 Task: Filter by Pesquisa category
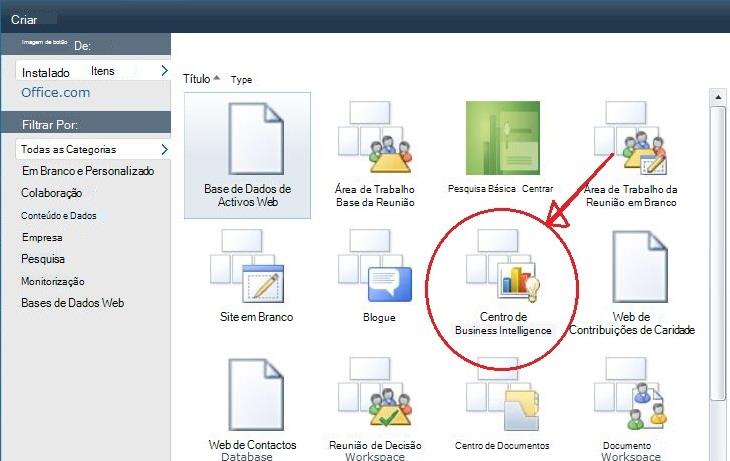43,259
